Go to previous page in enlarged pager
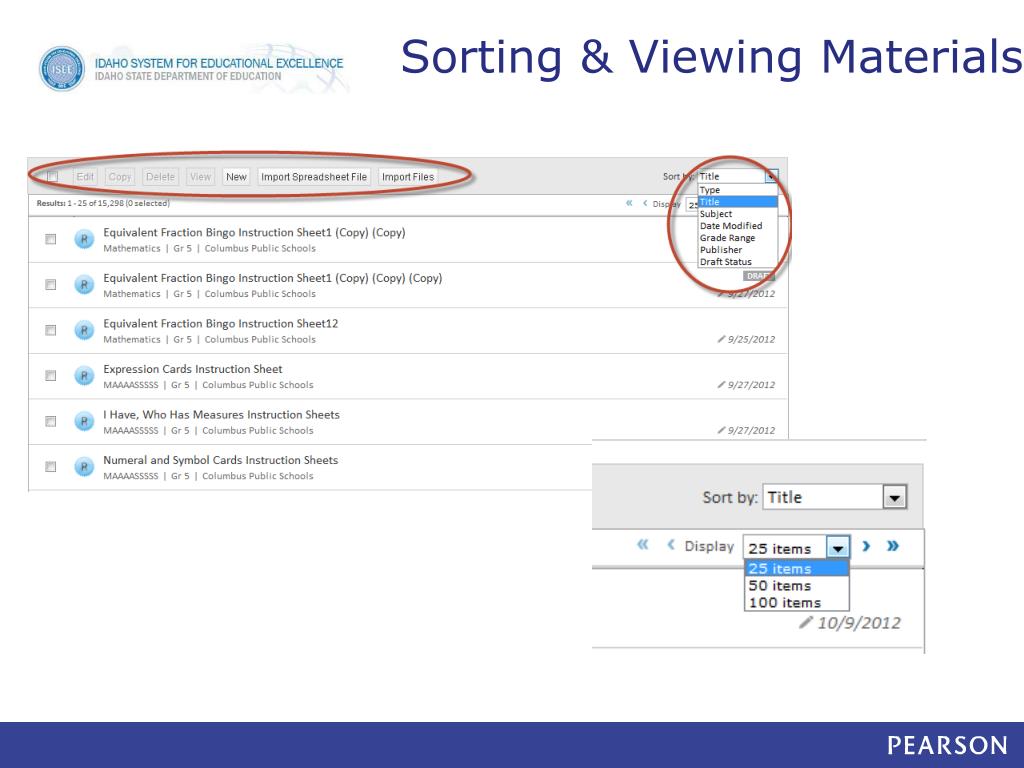Screen dimensions: 1024x768 pyautogui.click(x=670, y=545)
